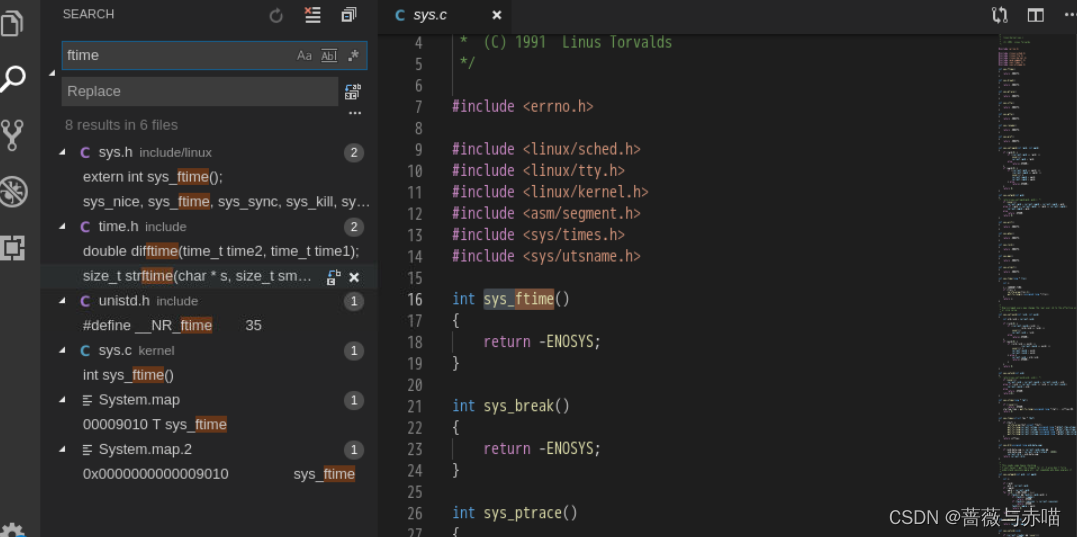Image resolution: width=1077 pixels, height=537 pixels.
Task: Open changes compare icon in editor toolbar
Action: pyautogui.click(x=999, y=15)
